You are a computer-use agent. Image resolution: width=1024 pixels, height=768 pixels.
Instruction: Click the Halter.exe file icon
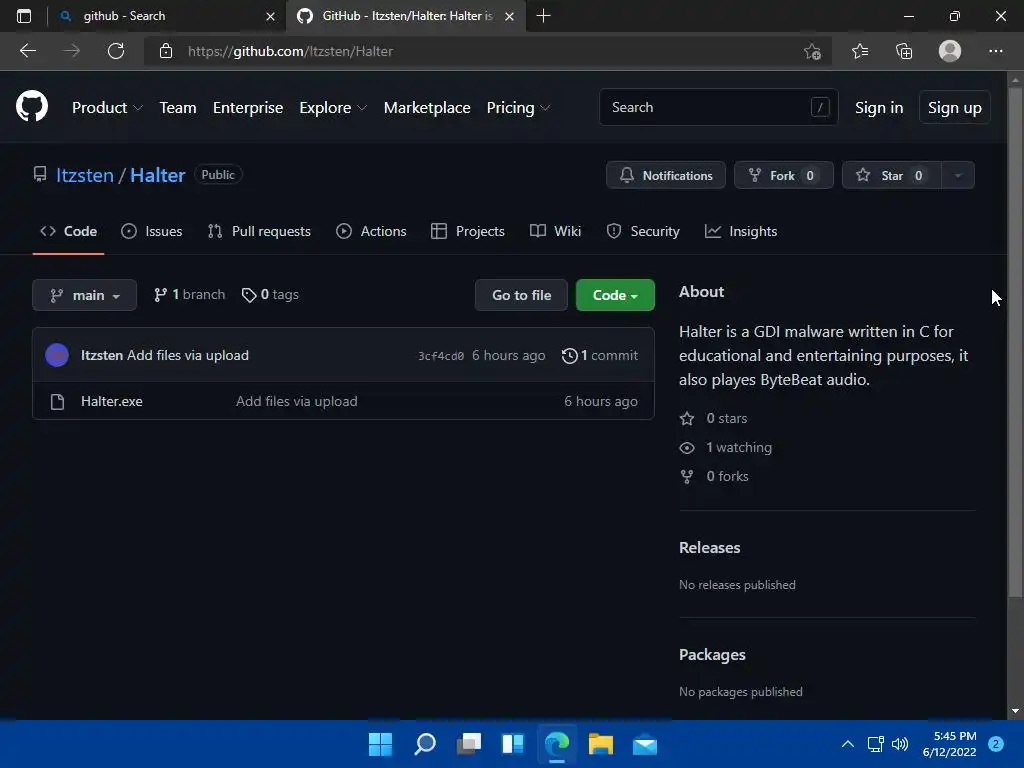click(x=57, y=402)
